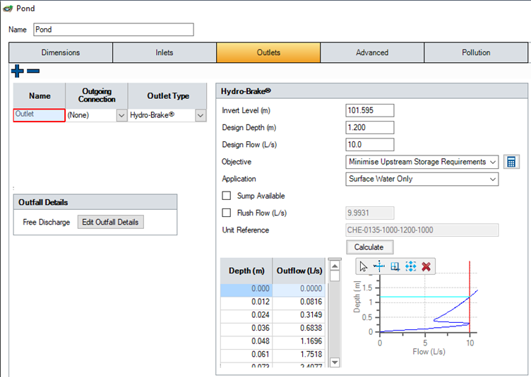Click the Depth (m) column header
Image resolution: width=531 pixels, height=377 pixels.
click(247, 271)
